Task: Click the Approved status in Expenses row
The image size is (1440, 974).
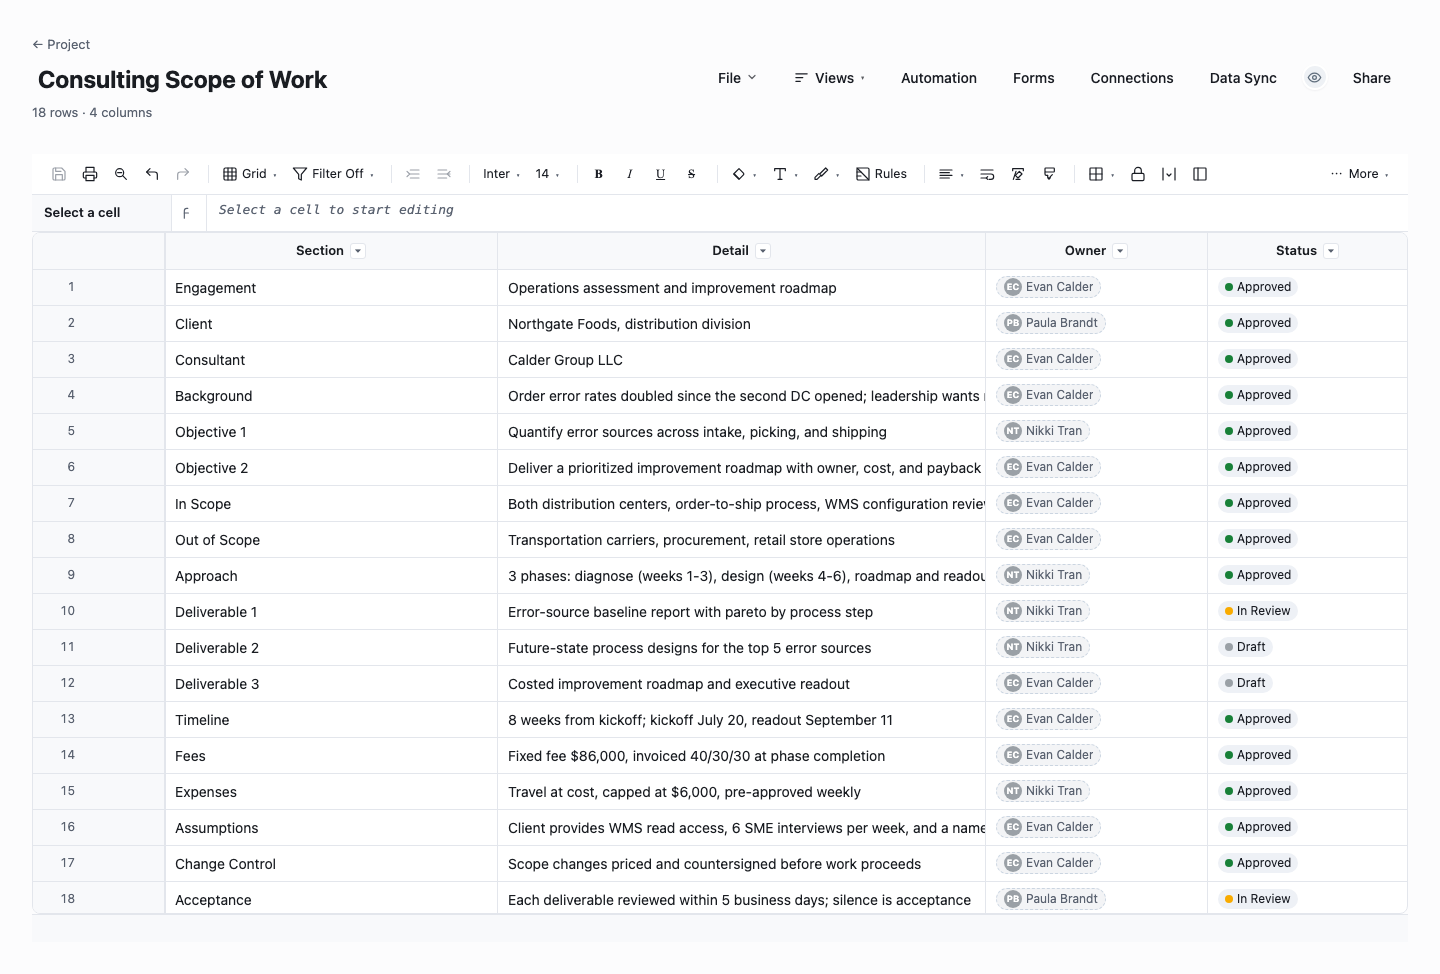Action: 1258,791
